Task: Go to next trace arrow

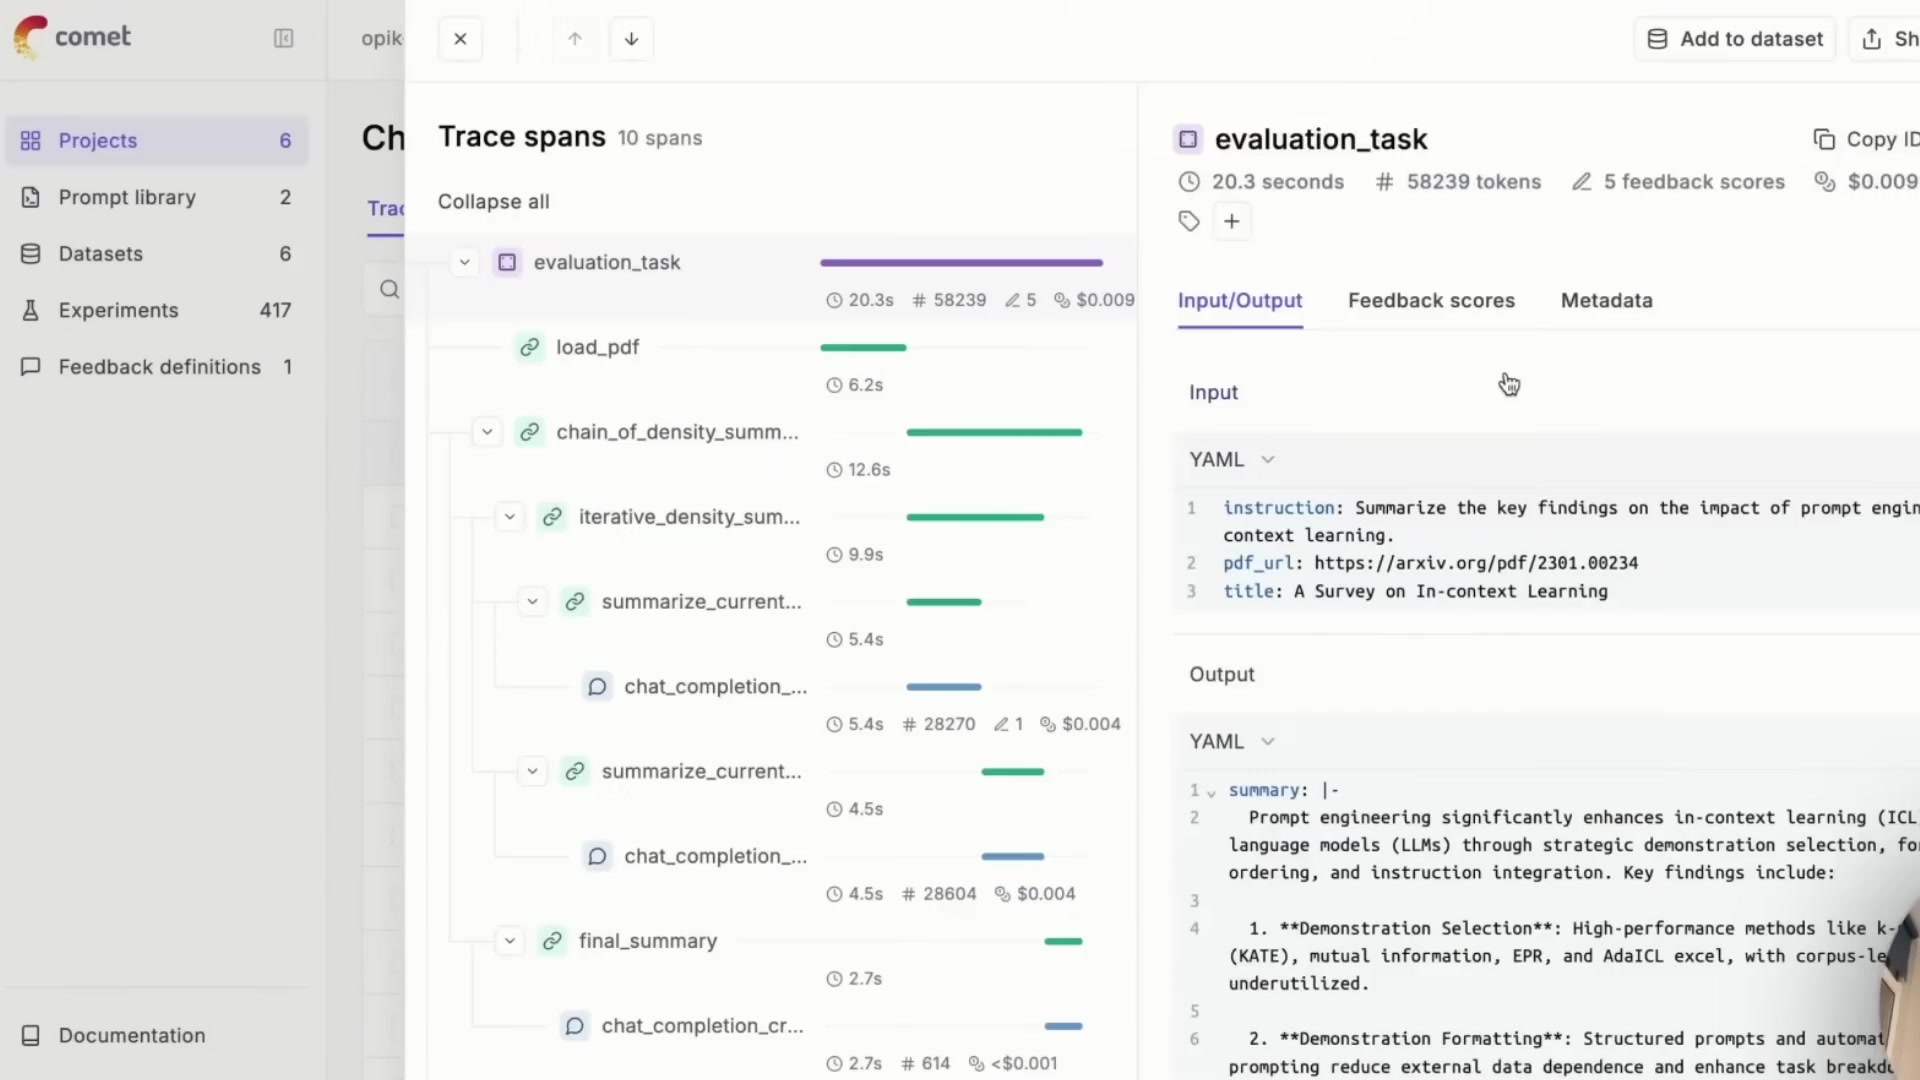Action: point(631,39)
